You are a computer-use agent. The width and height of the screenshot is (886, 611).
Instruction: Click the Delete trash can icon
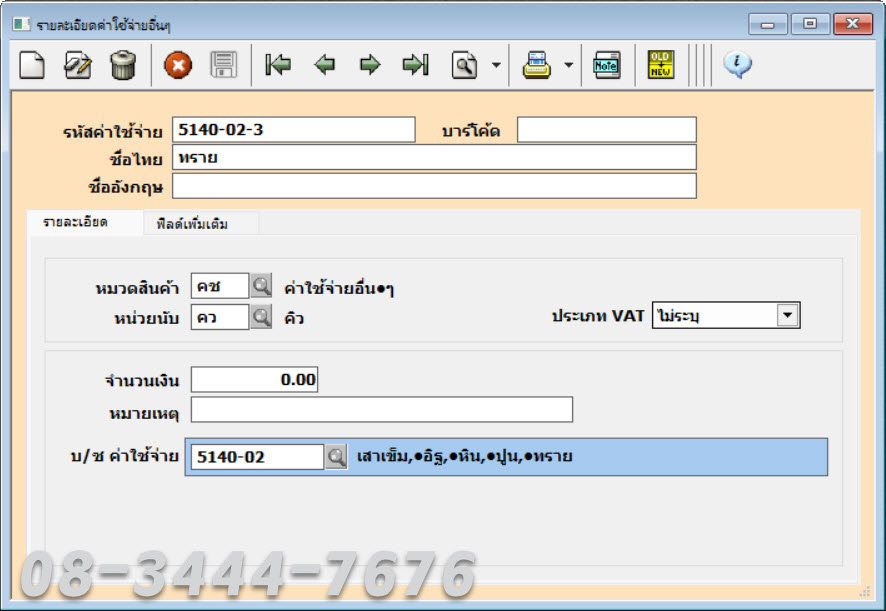pyautogui.click(x=123, y=65)
